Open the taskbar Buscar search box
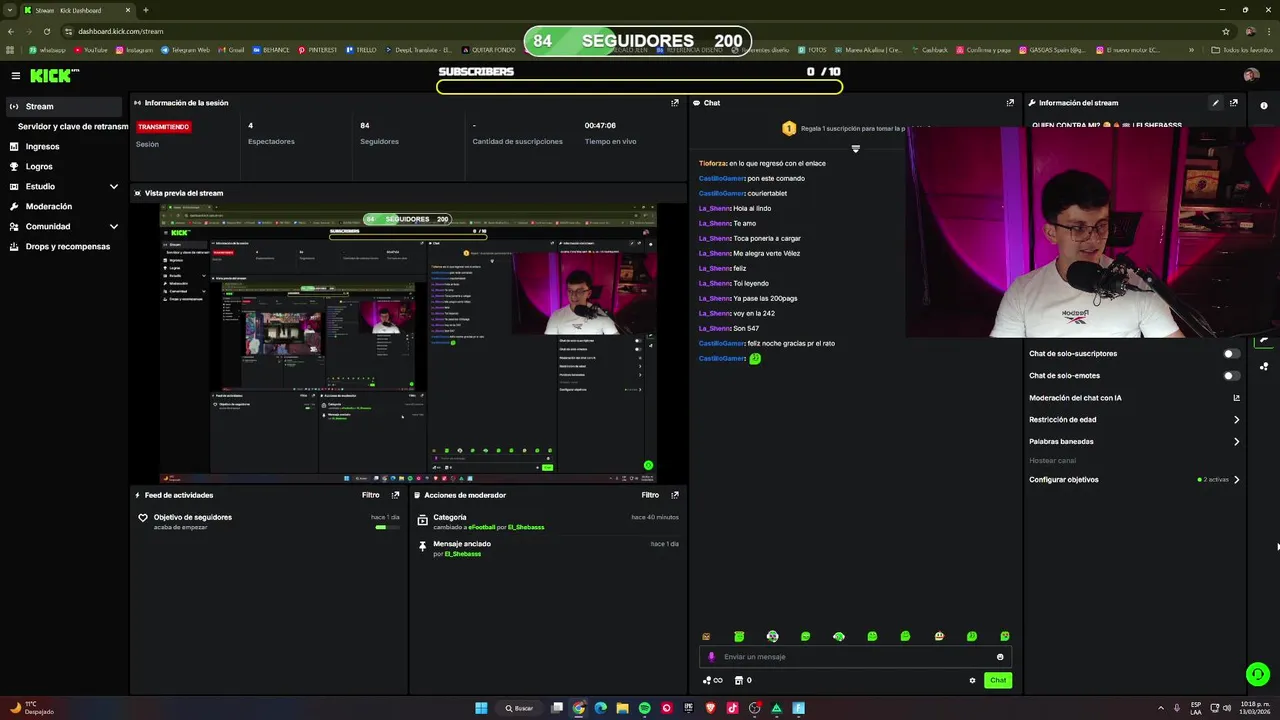 (x=520, y=708)
